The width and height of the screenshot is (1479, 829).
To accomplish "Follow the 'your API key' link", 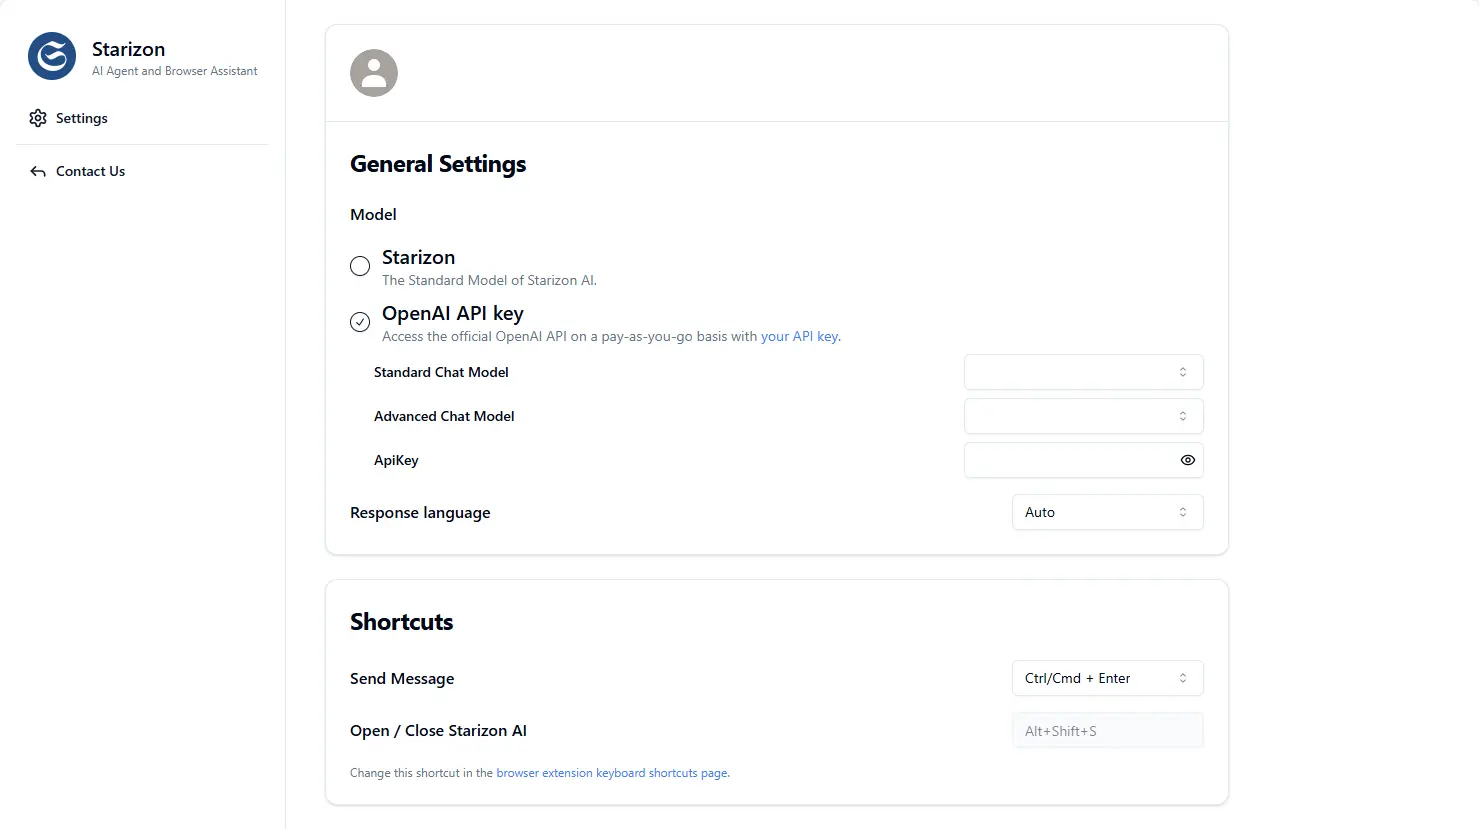I will pyautogui.click(x=800, y=337).
